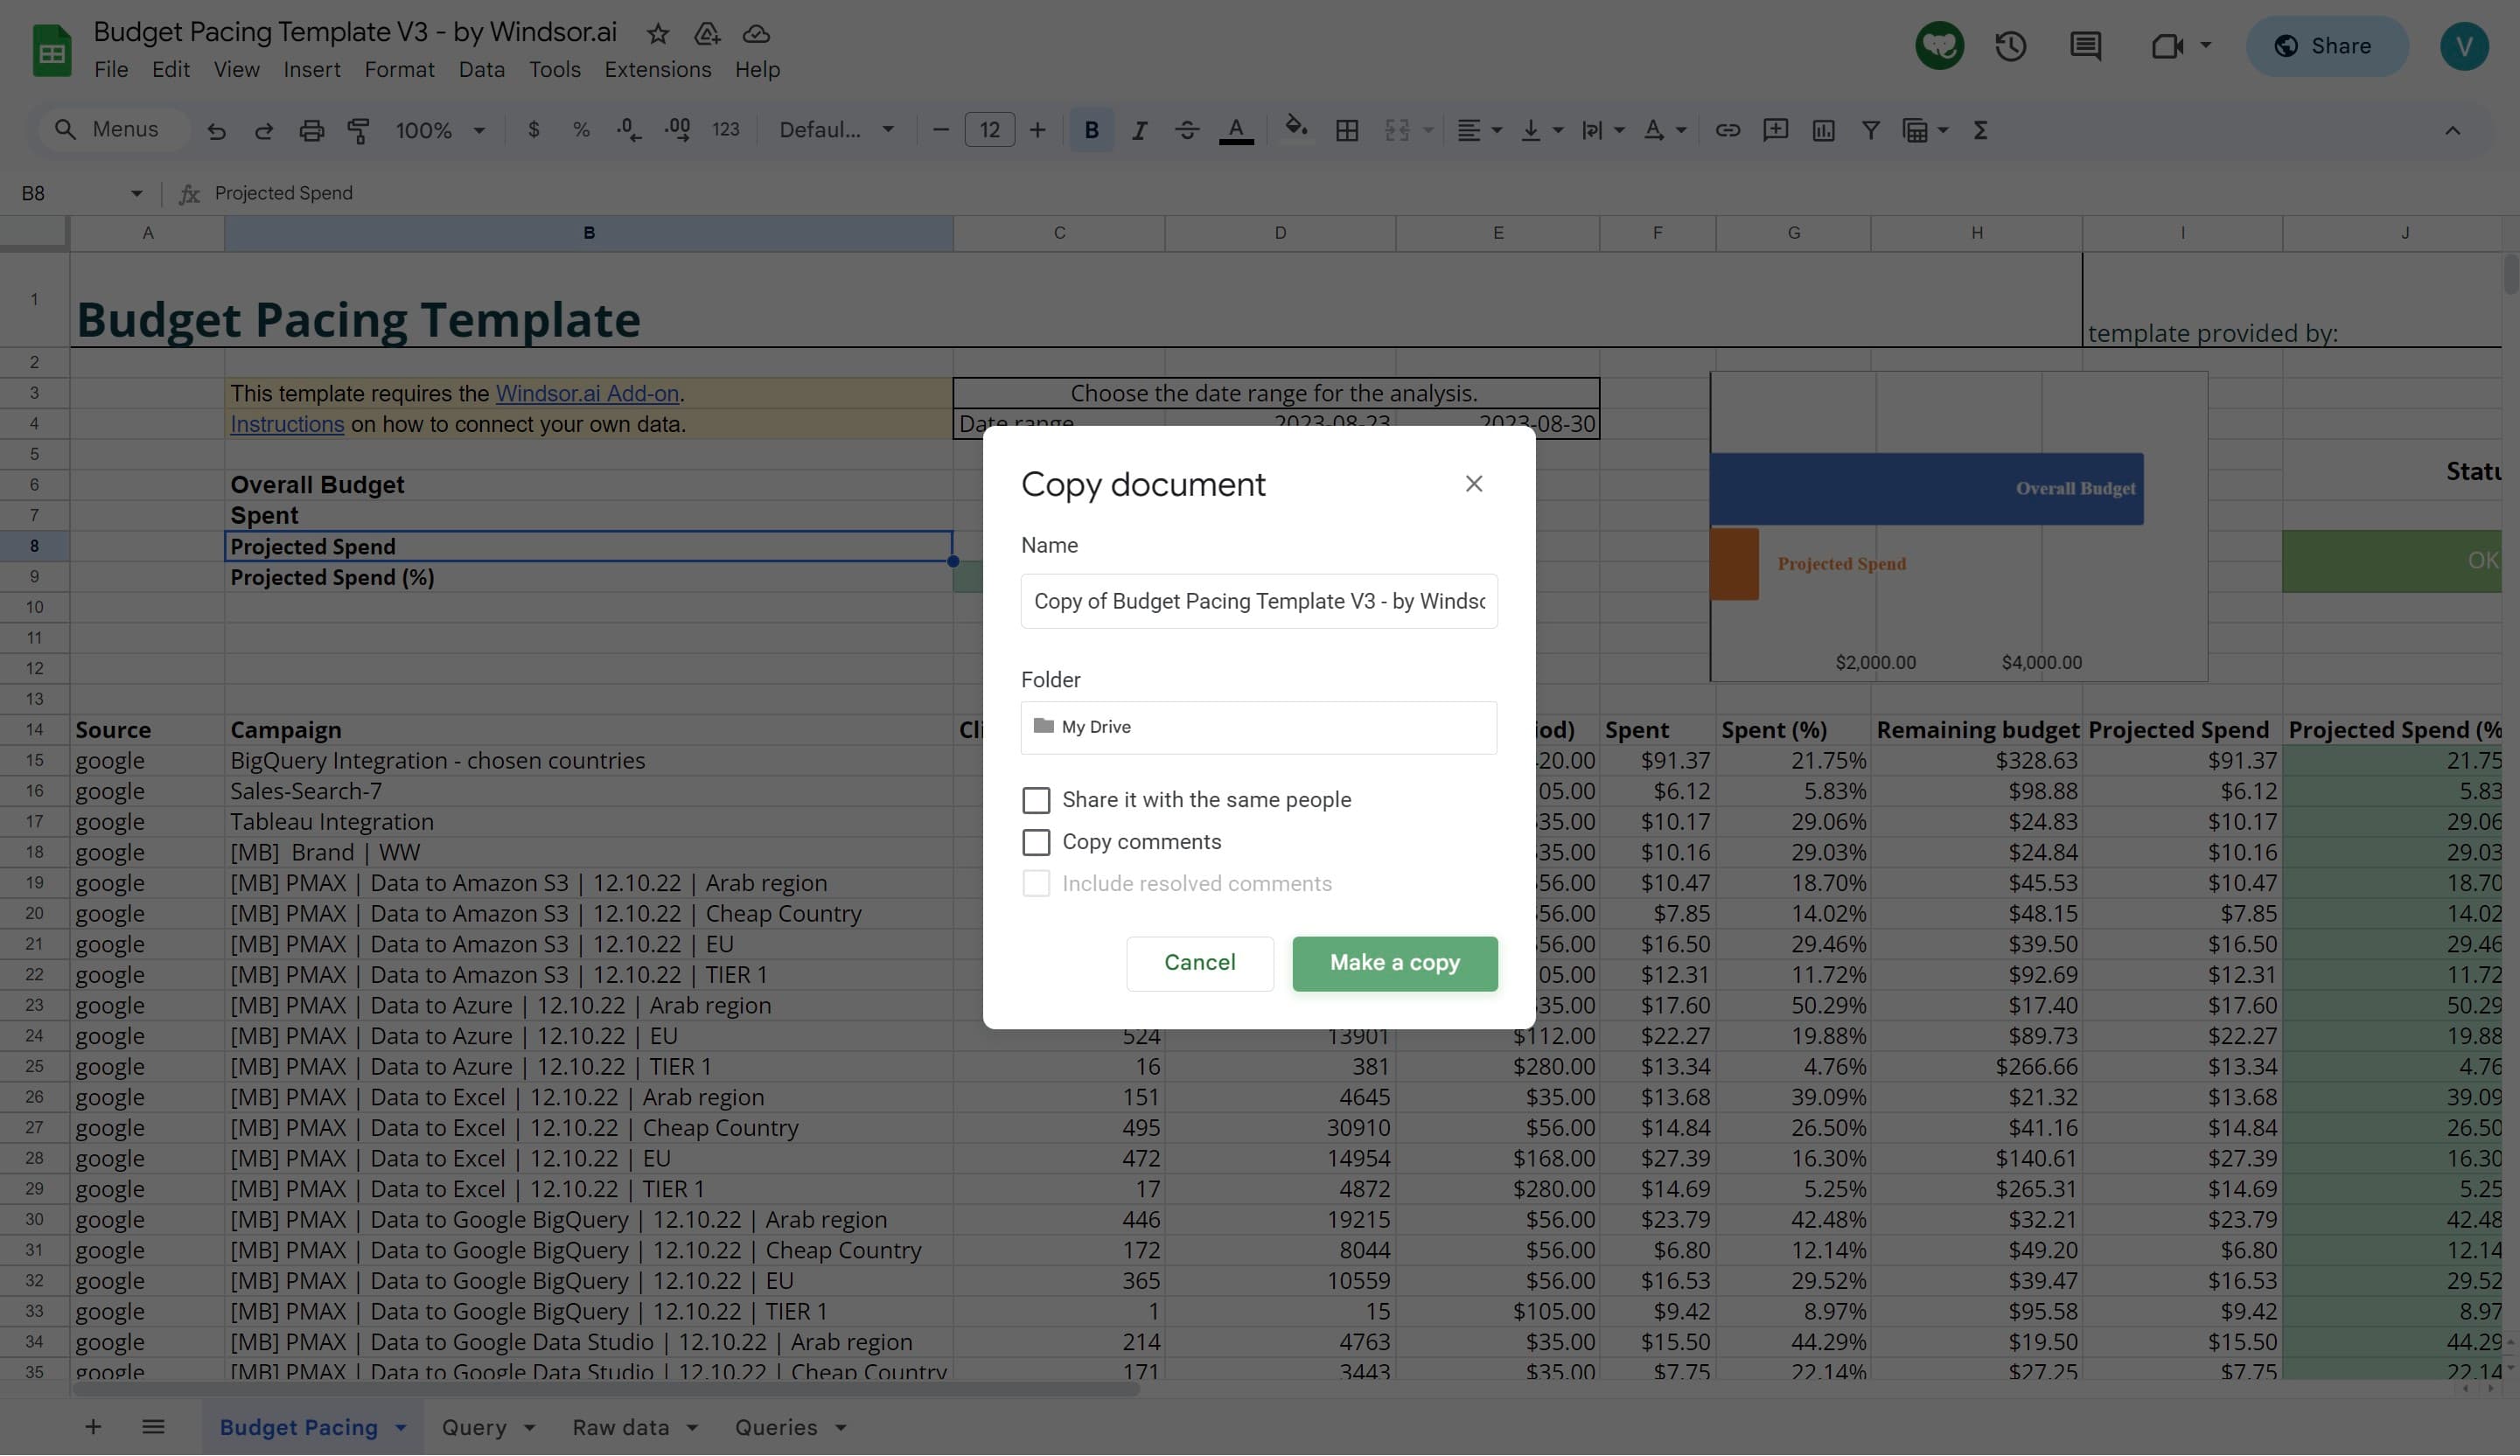Insert link icon in toolbar
Viewport: 2520px width, 1456px height.
pos(1728,130)
